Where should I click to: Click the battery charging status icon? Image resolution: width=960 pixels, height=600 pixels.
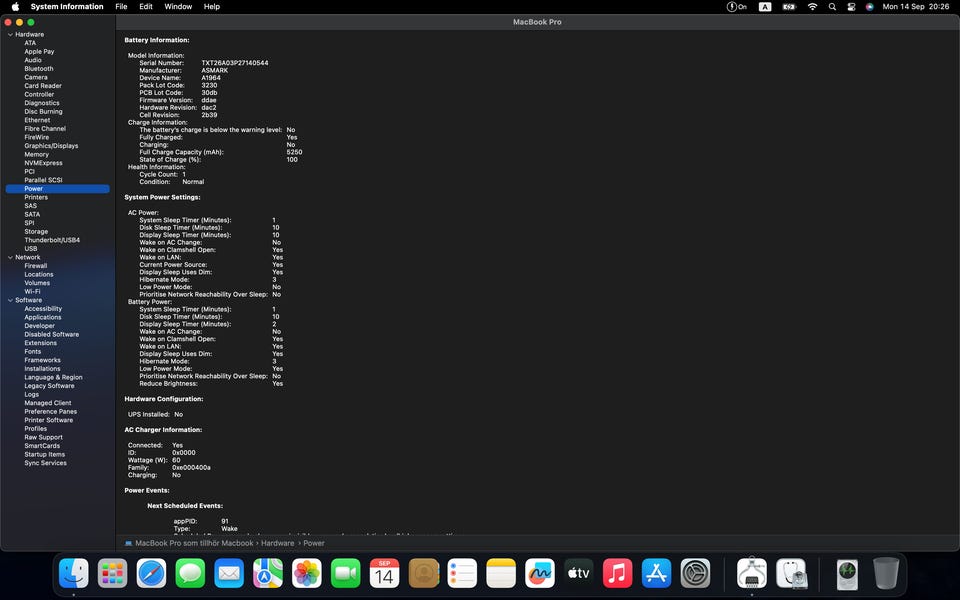(x=789, y=7)
